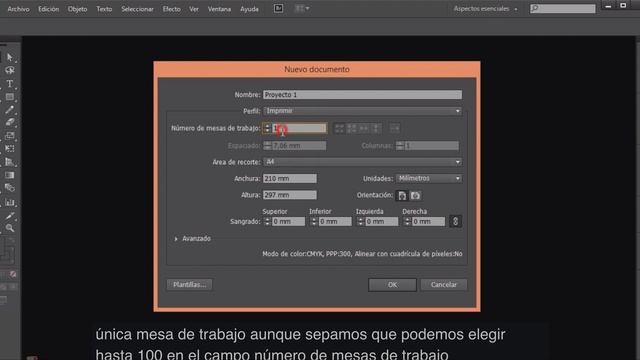Viewport: 640px width, 360px height.
Task: Select the Zoom magnifier tool
Action: 10,228
